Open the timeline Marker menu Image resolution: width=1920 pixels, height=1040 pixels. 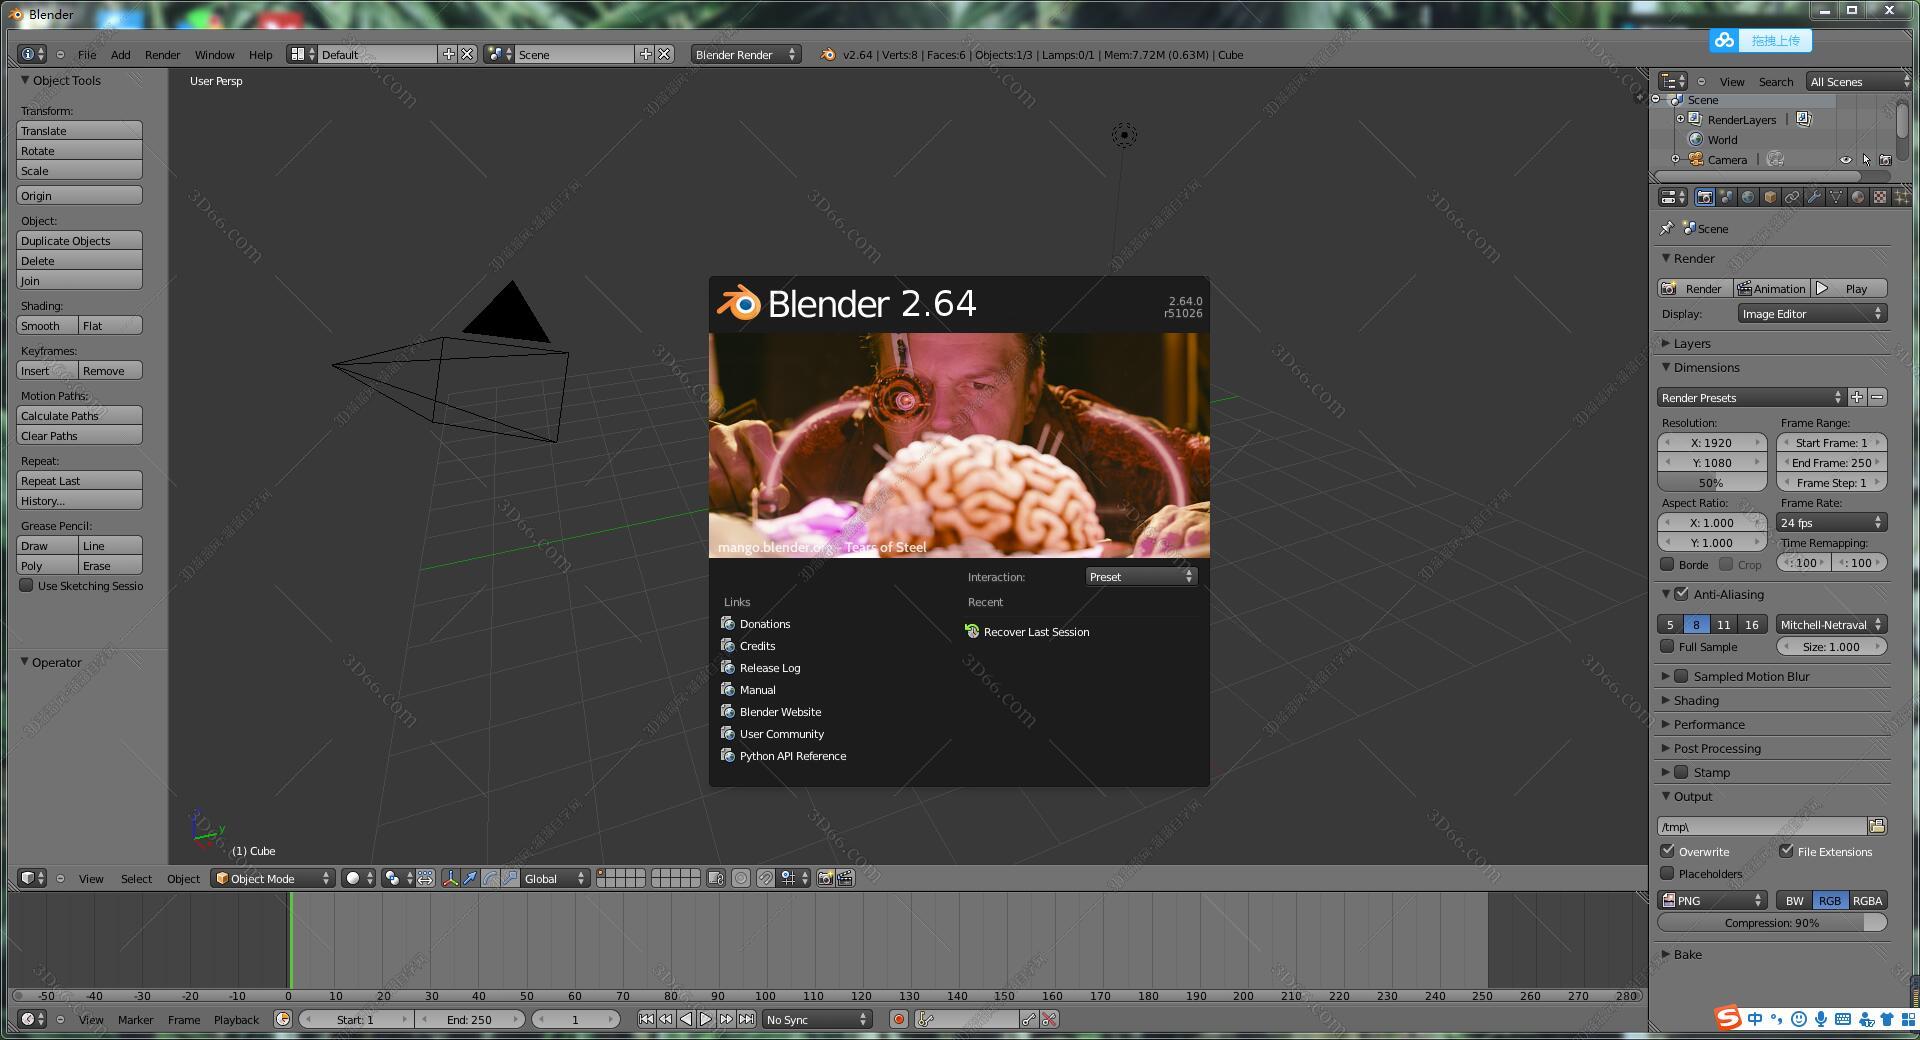(x=135, y=1020)
